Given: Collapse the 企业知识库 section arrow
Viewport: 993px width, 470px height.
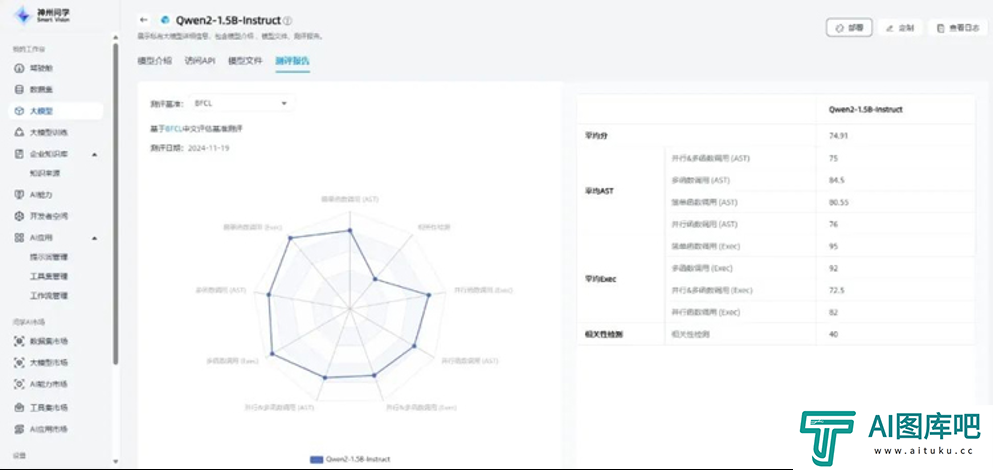Looking at the screenshot, I should pyautogui.click(x=94, y=154).
